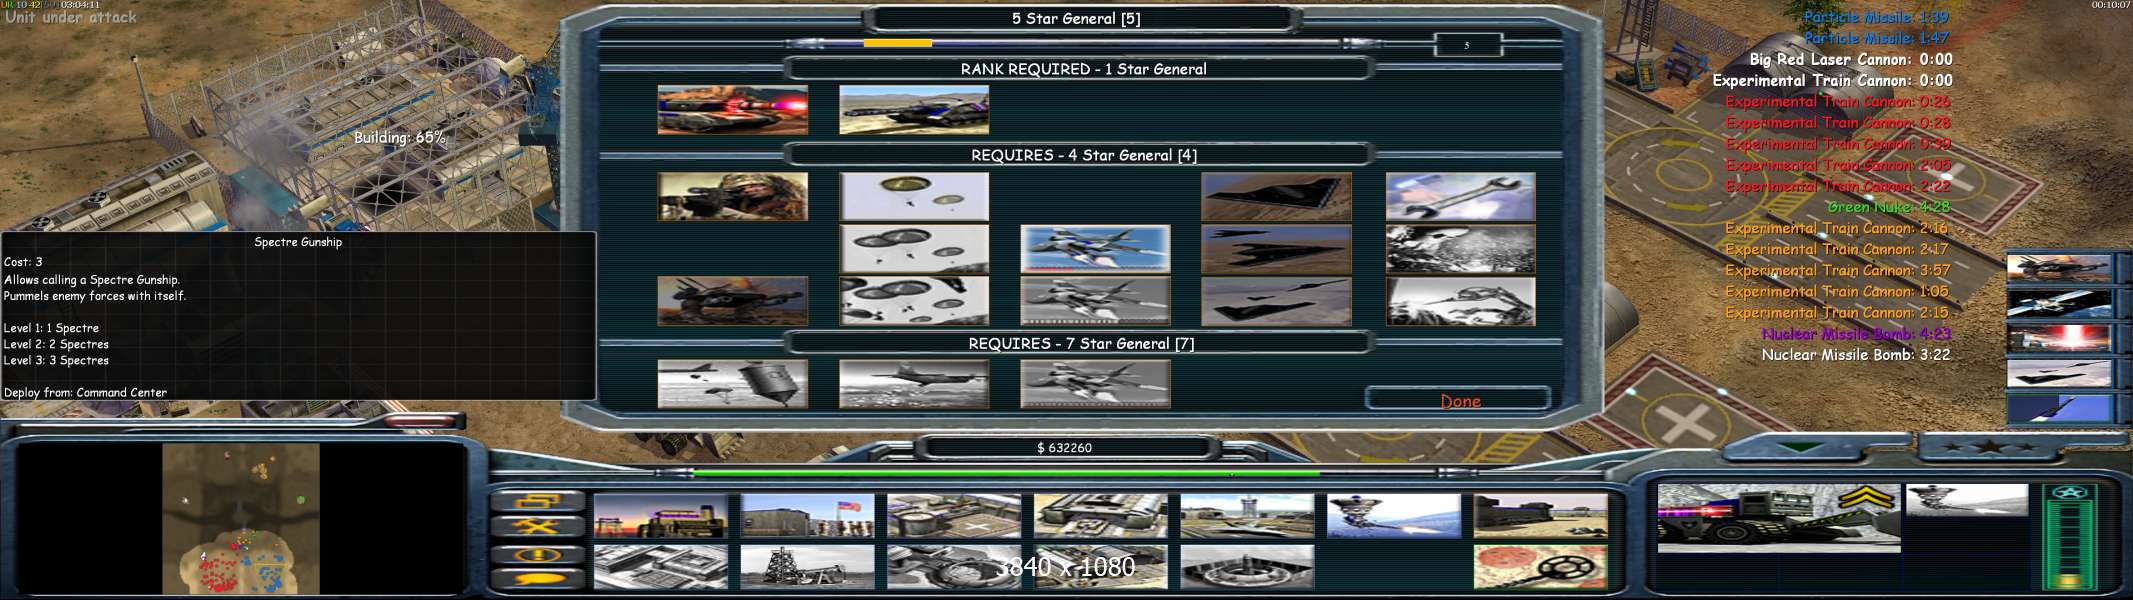Viewport: 2133px width, 600px height.
Task: Select the parachute bomb power under 7 Star General
Action: pos(732,384)
